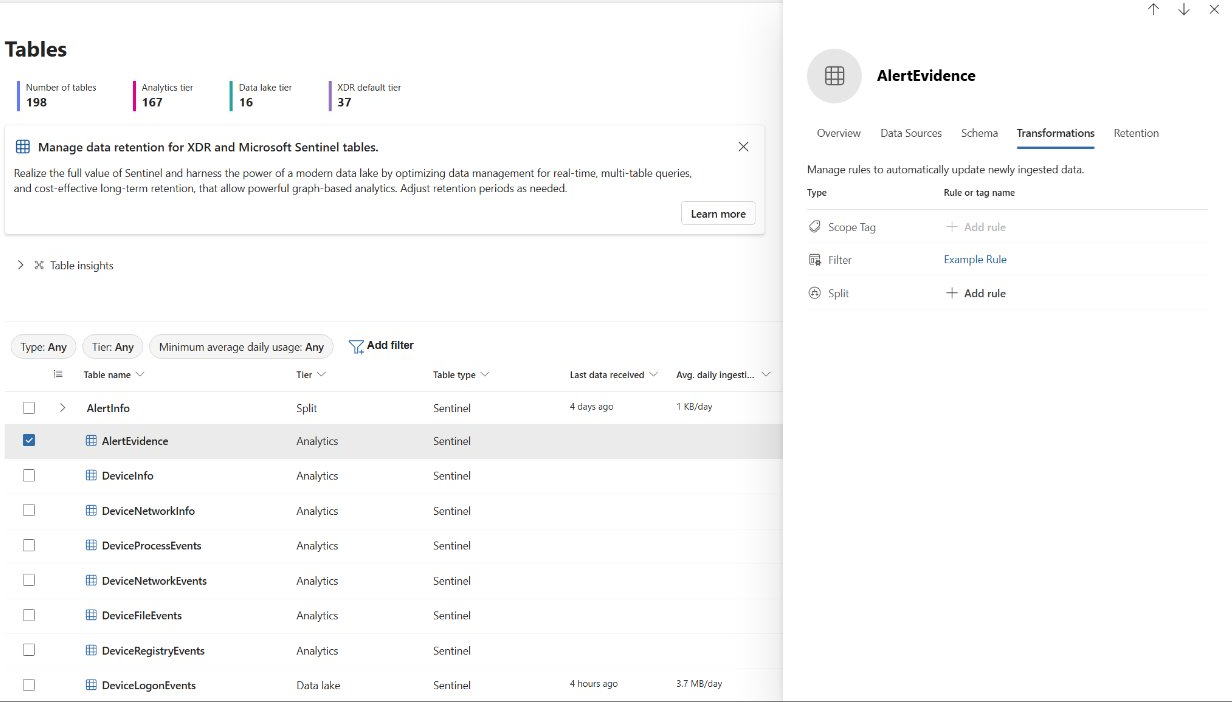Click the Scope Tag type icon

(815, 227)
